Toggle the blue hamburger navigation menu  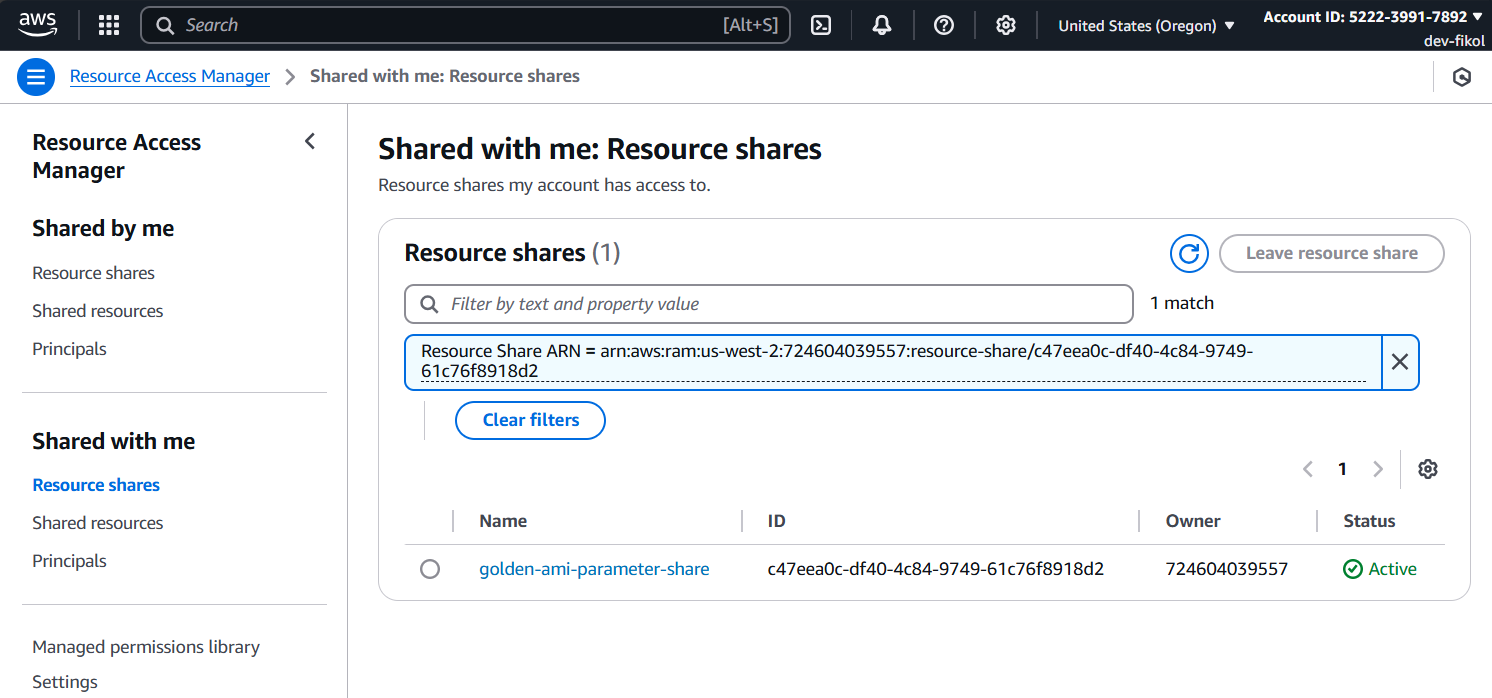coord(36,77)
